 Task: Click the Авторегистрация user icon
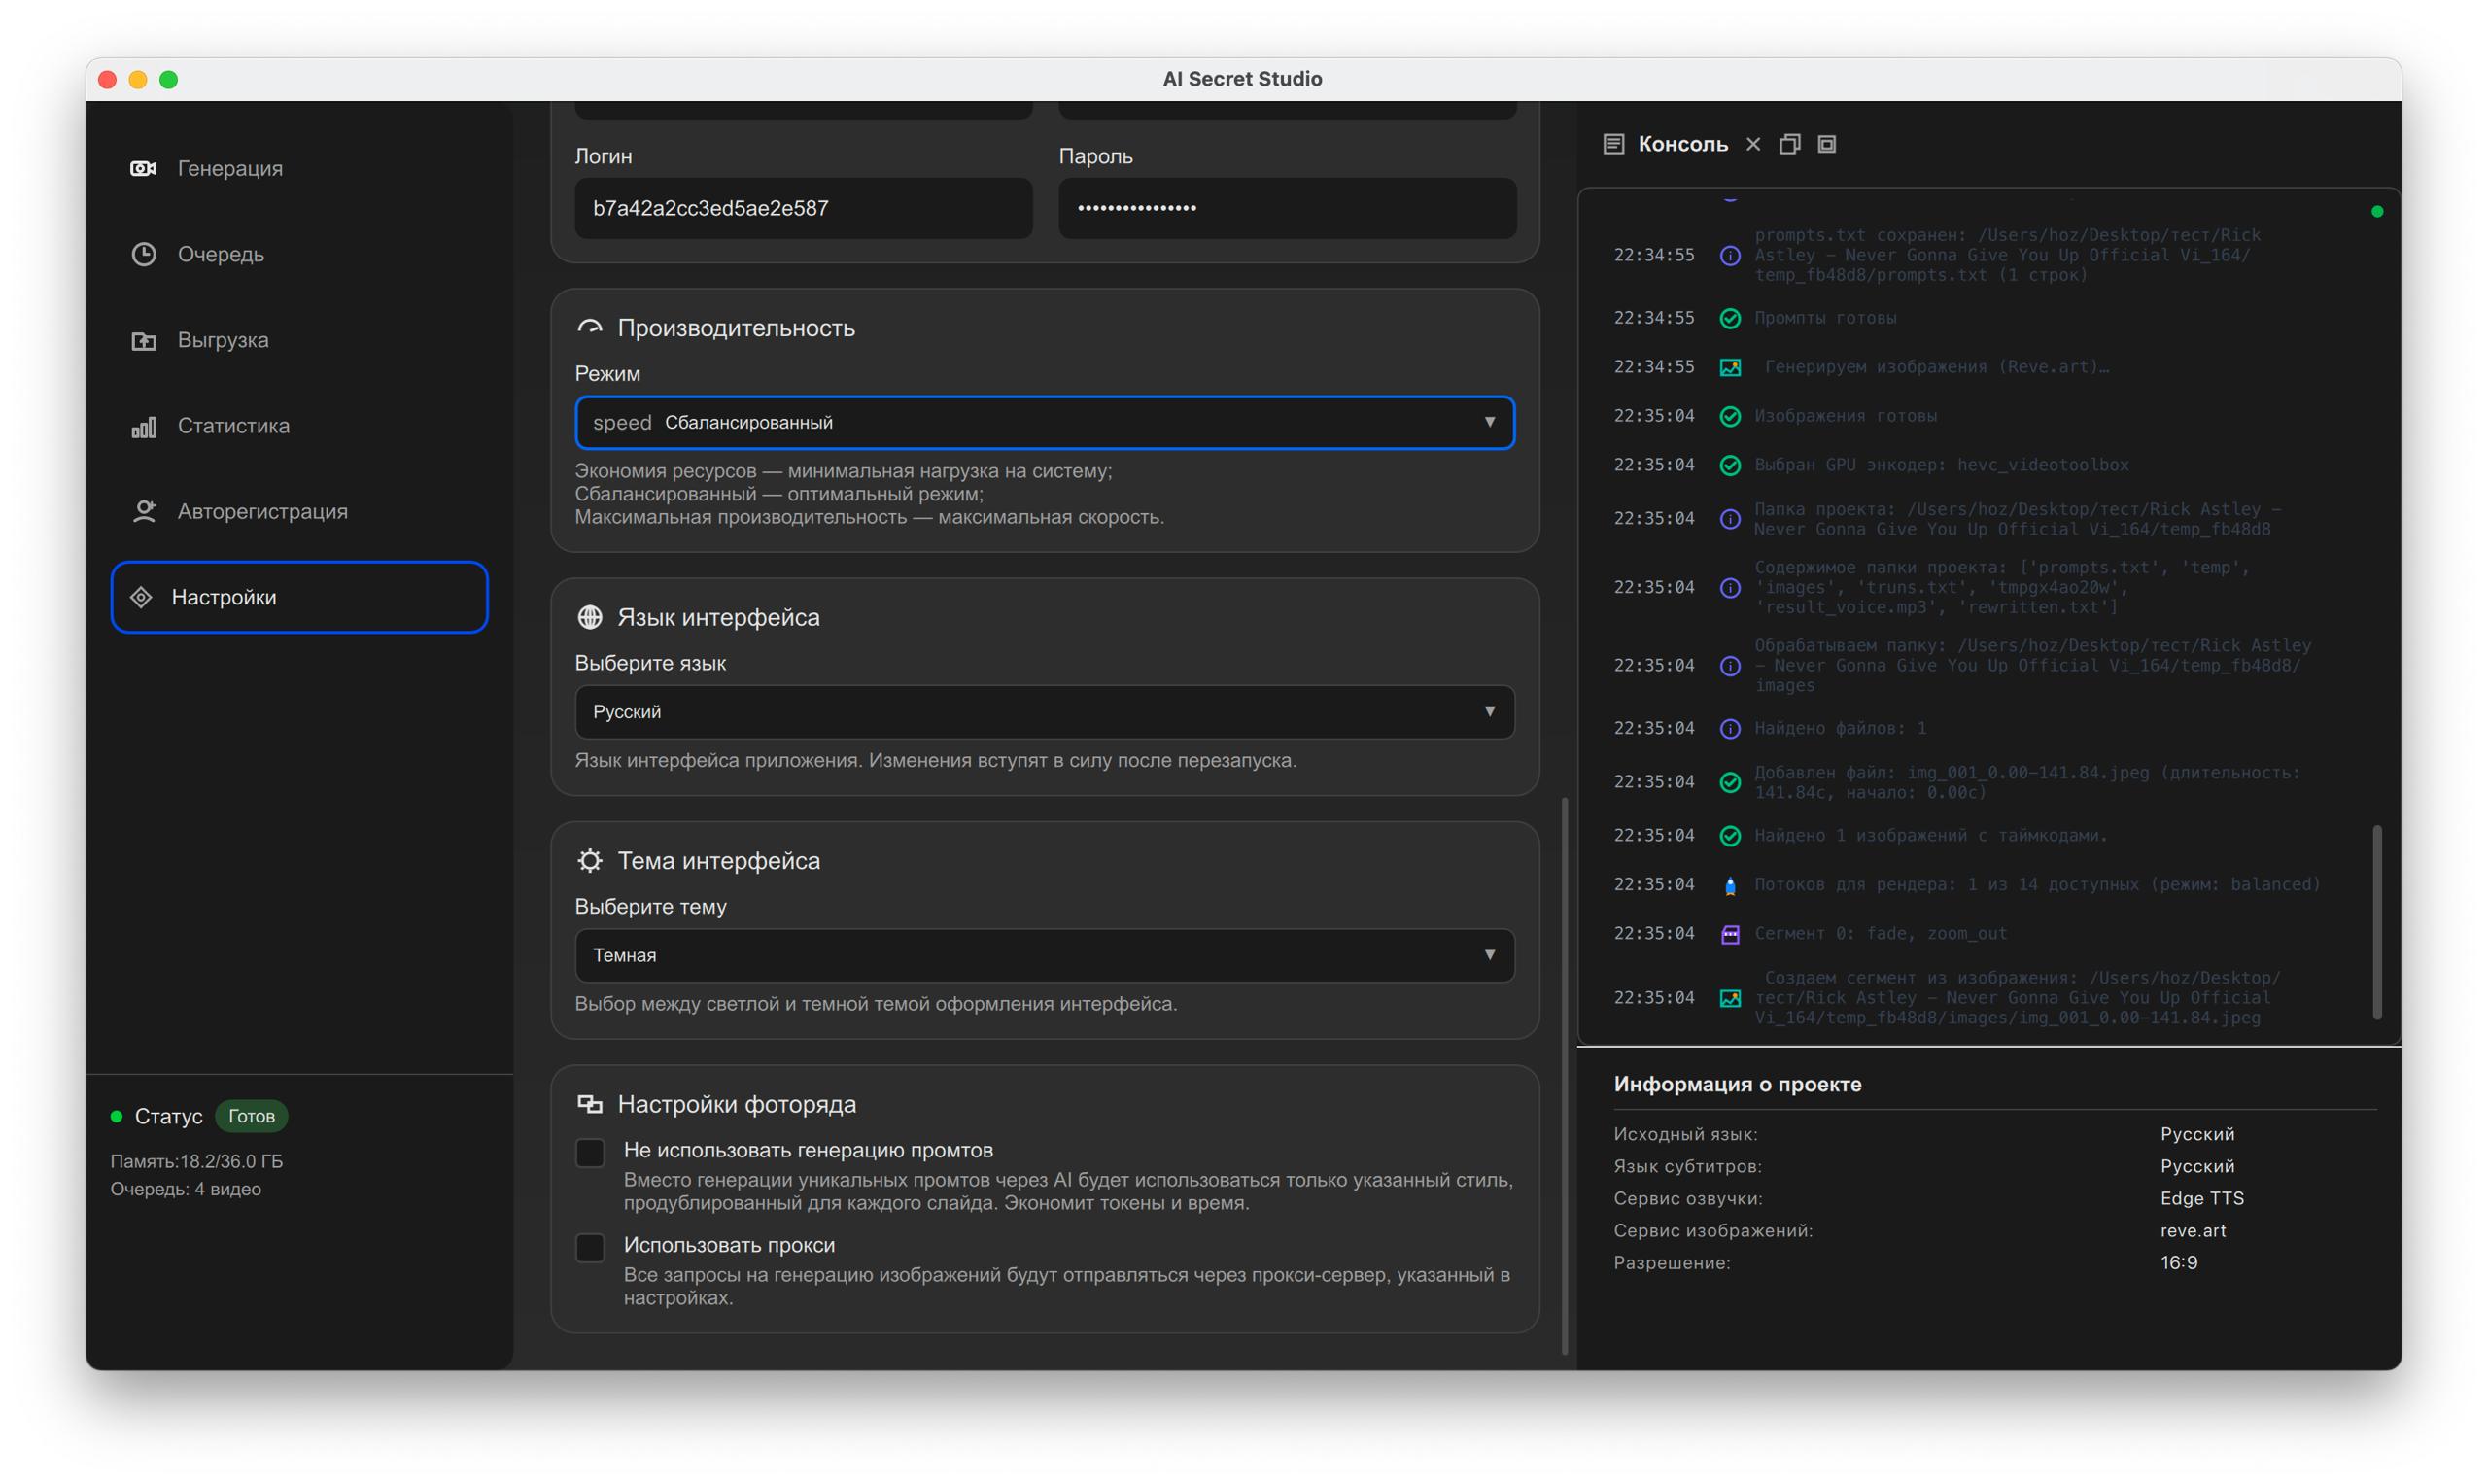143,511
